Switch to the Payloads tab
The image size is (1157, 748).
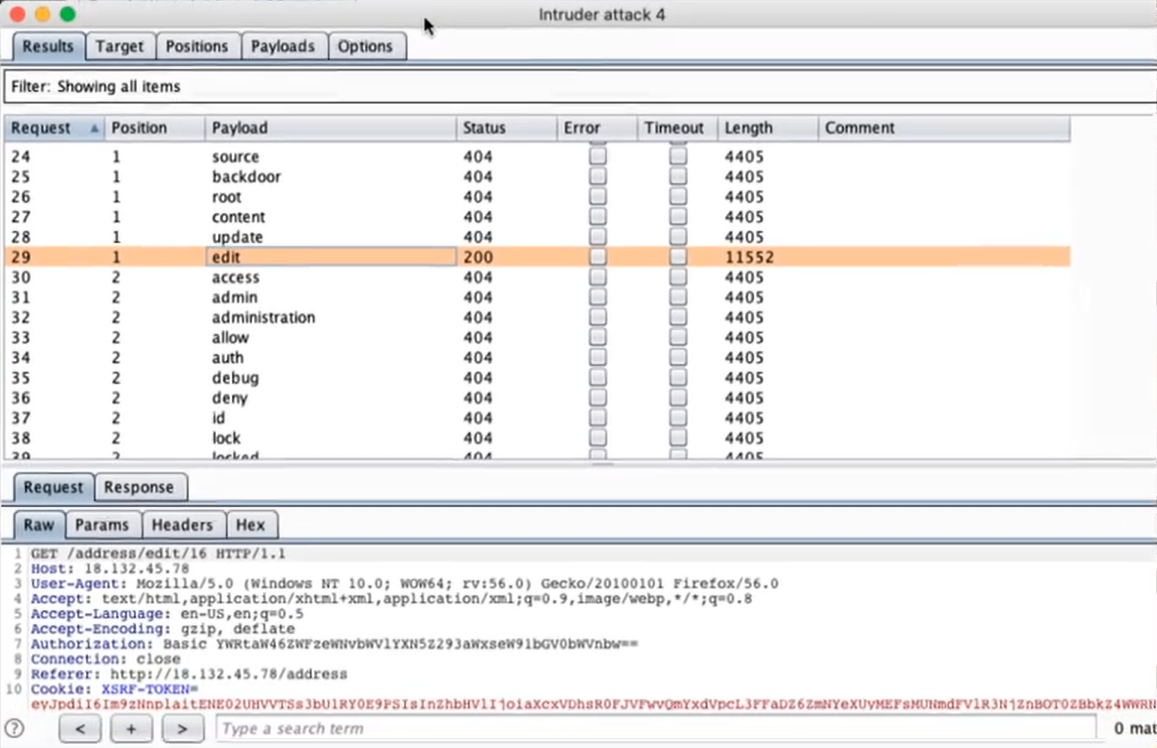pyautogui.click(x=282, y=46)
